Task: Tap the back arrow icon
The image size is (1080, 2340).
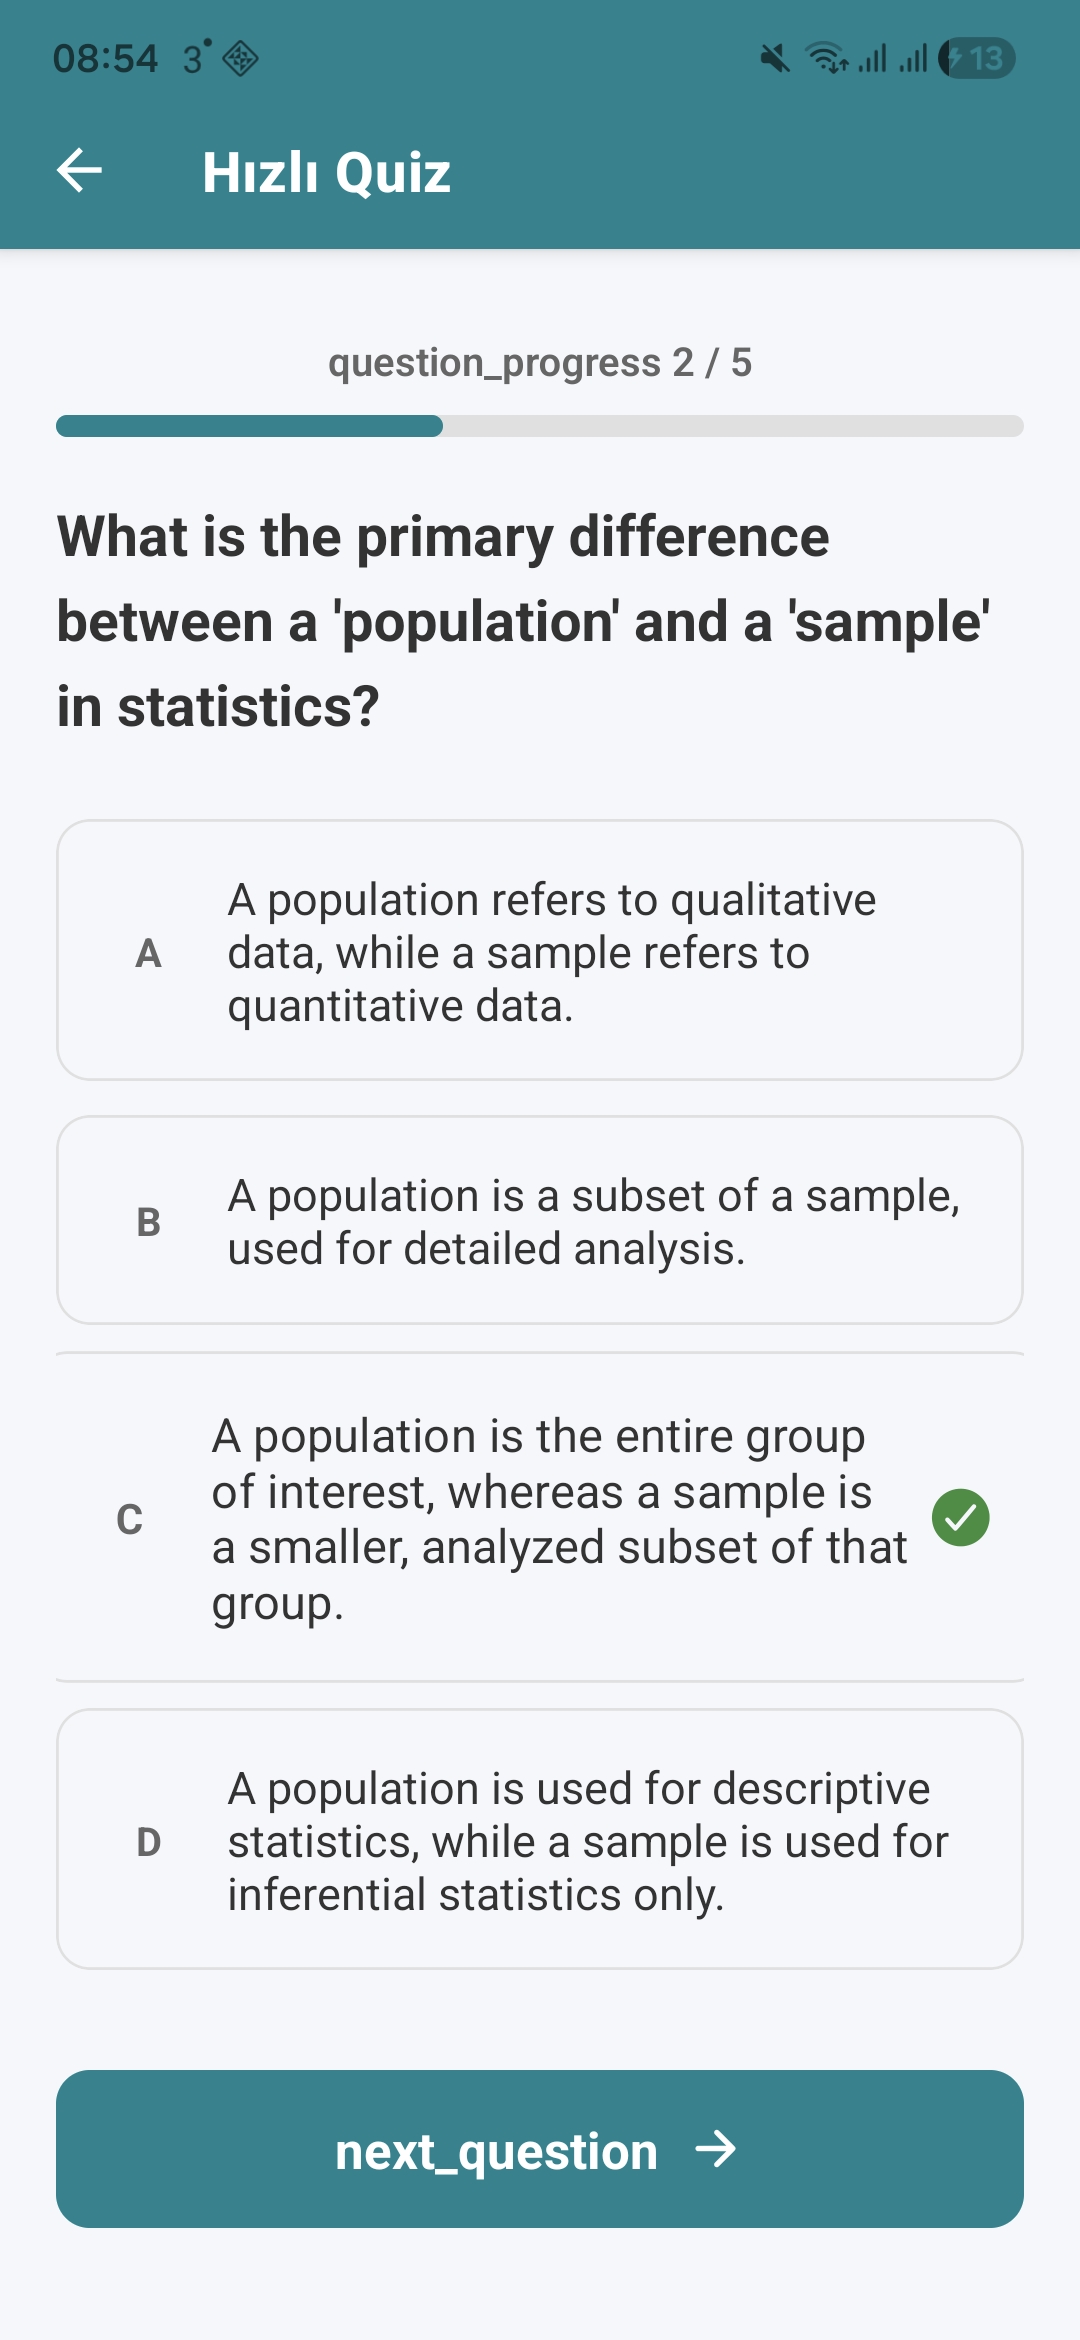Action: coord(80,170)
